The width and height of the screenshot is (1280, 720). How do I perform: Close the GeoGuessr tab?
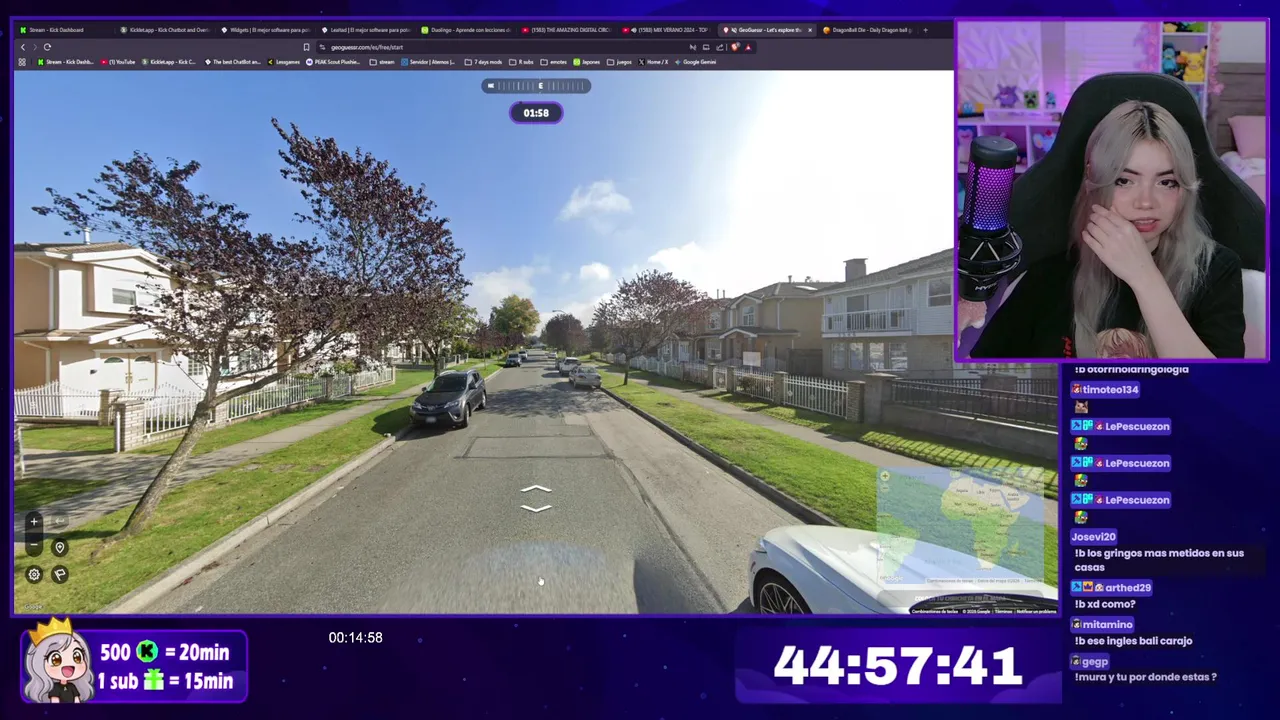coord(810,30)
